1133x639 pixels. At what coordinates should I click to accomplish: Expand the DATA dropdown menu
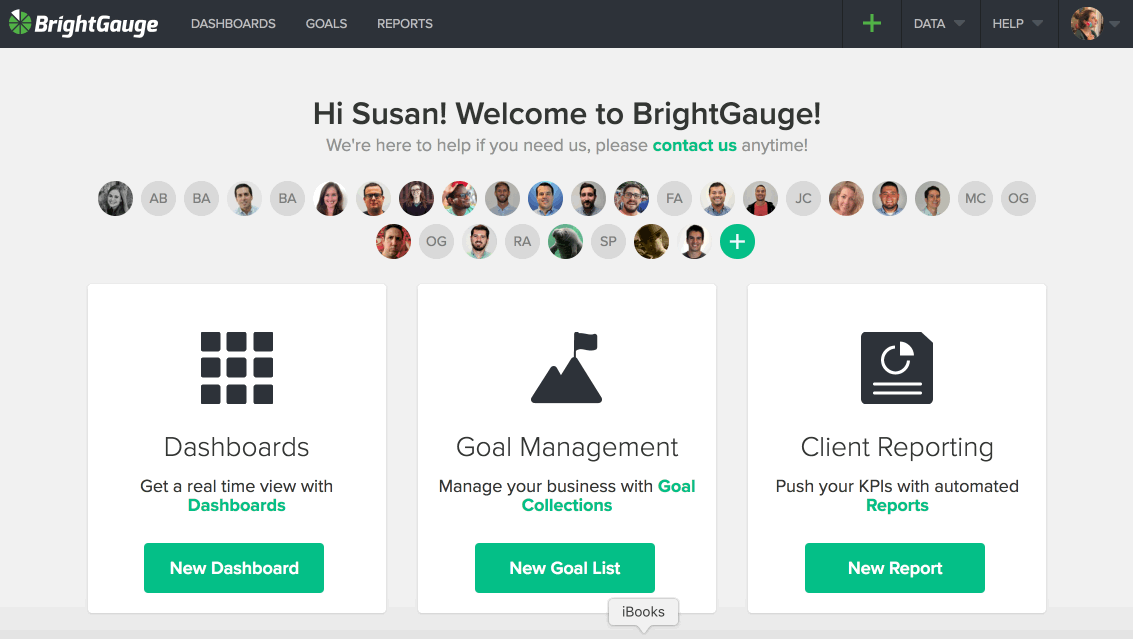click(939, 24)
